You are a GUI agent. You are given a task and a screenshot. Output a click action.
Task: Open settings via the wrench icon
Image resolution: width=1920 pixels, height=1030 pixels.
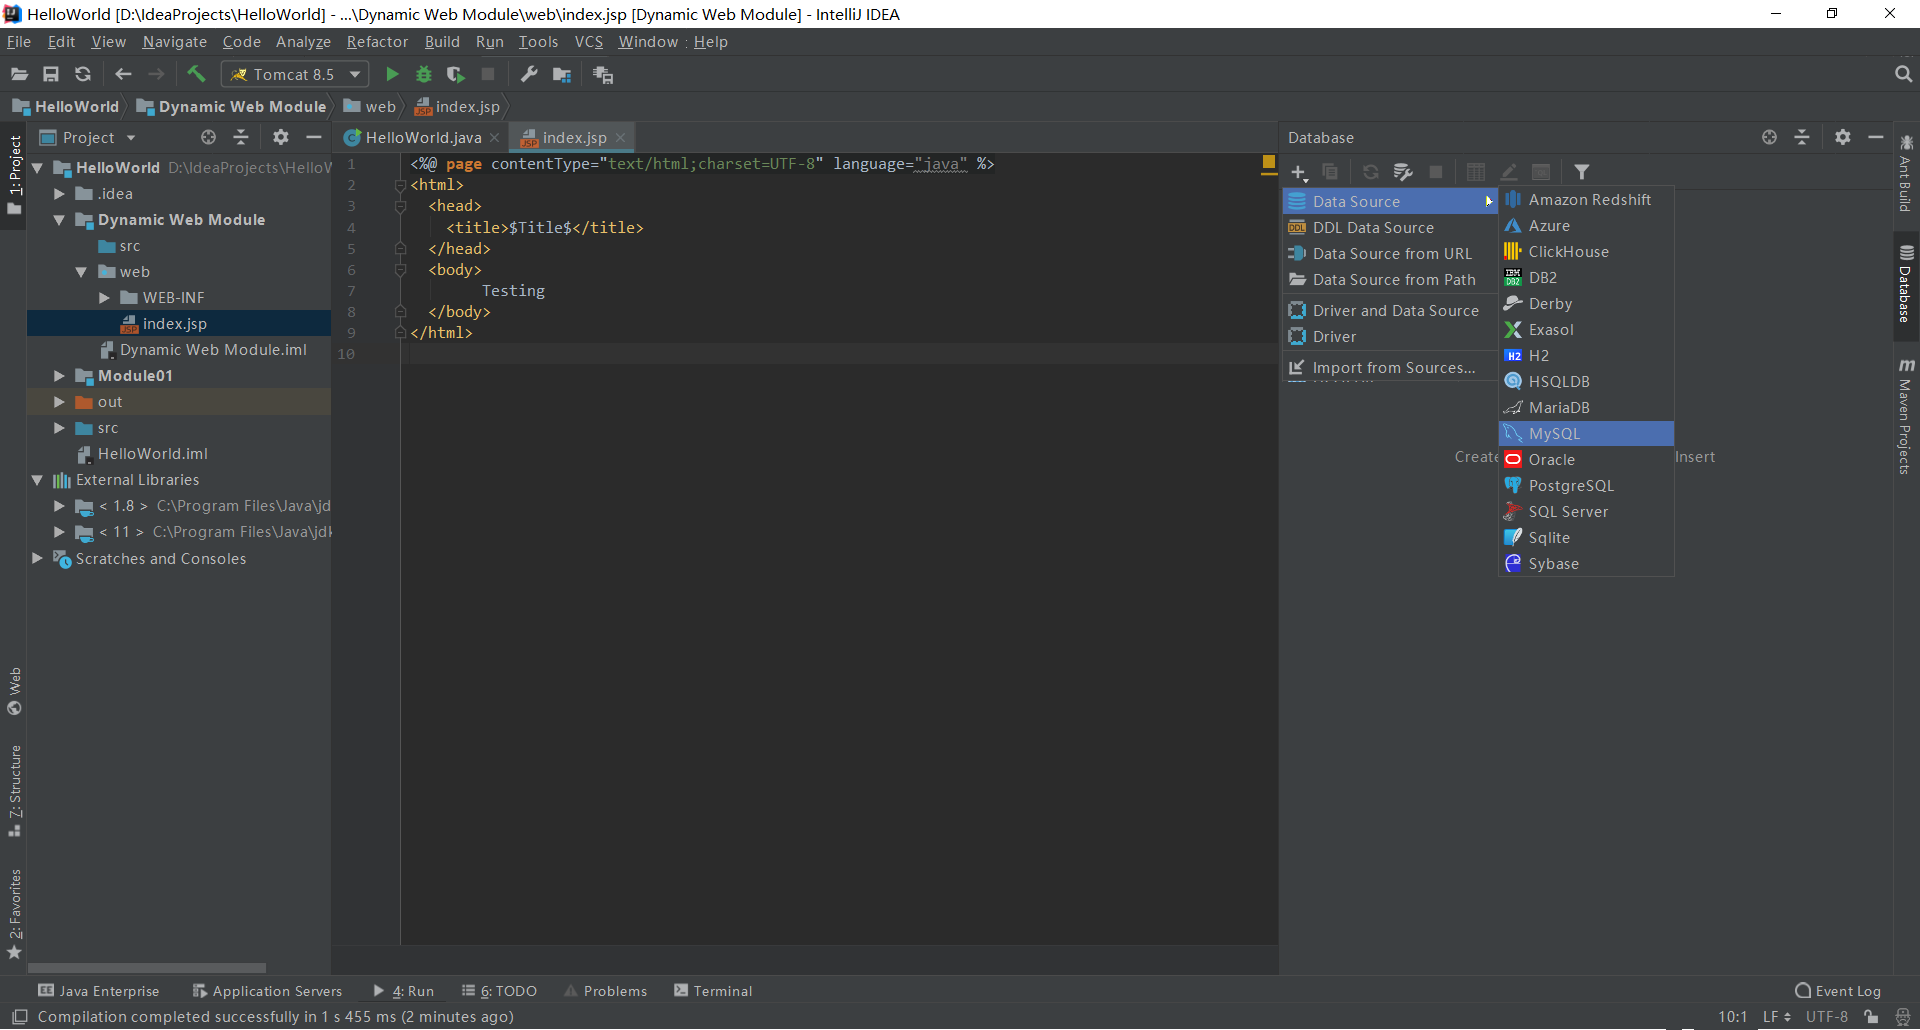[x=529, y=74]
